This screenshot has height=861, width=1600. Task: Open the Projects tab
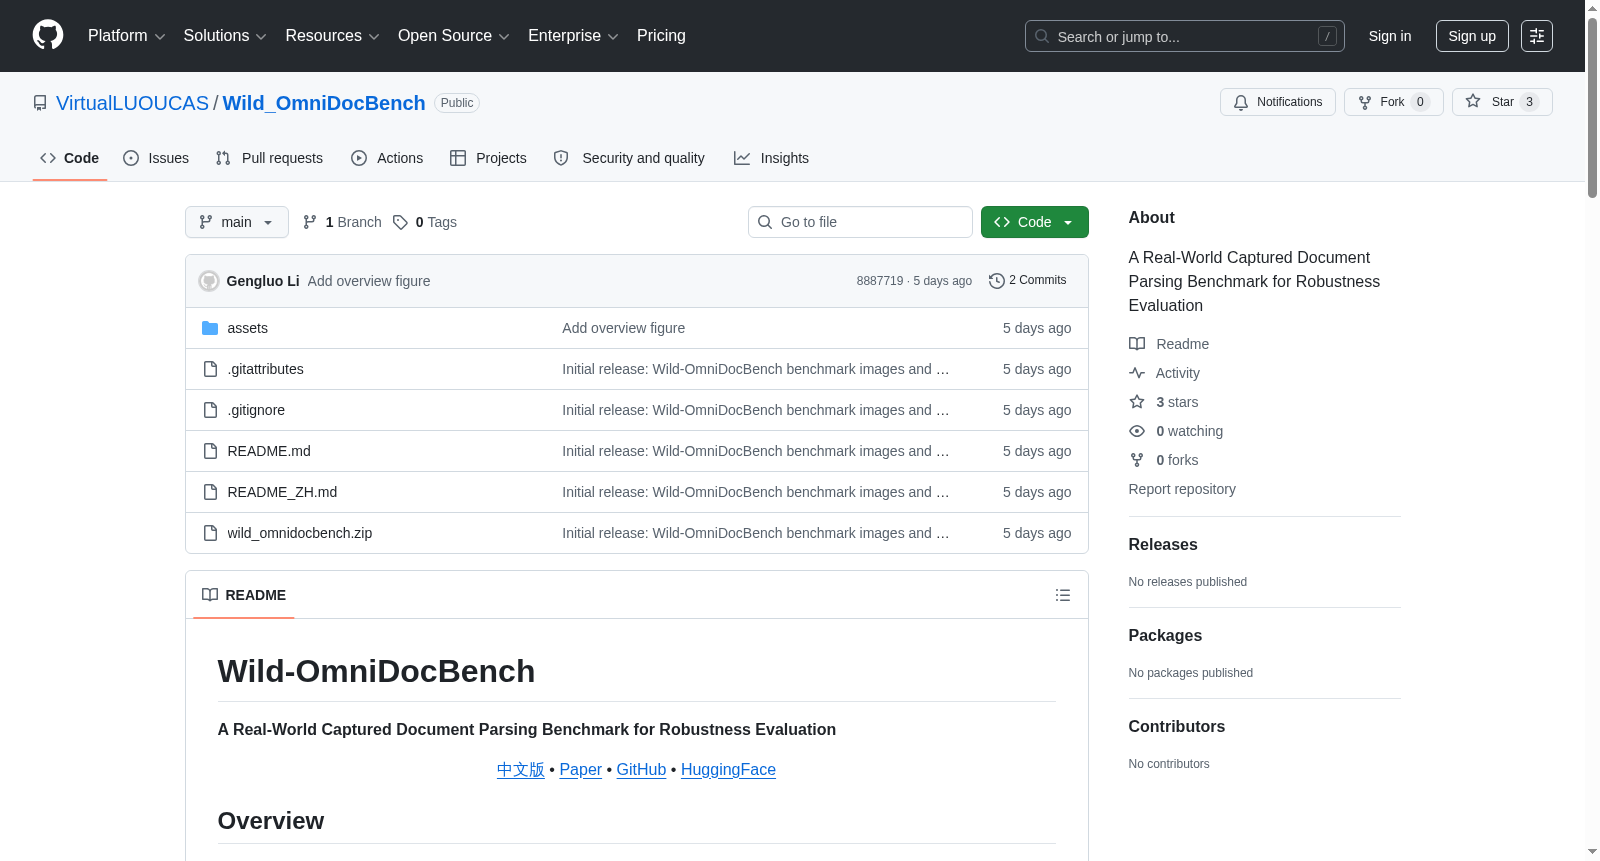coord(488,158)
